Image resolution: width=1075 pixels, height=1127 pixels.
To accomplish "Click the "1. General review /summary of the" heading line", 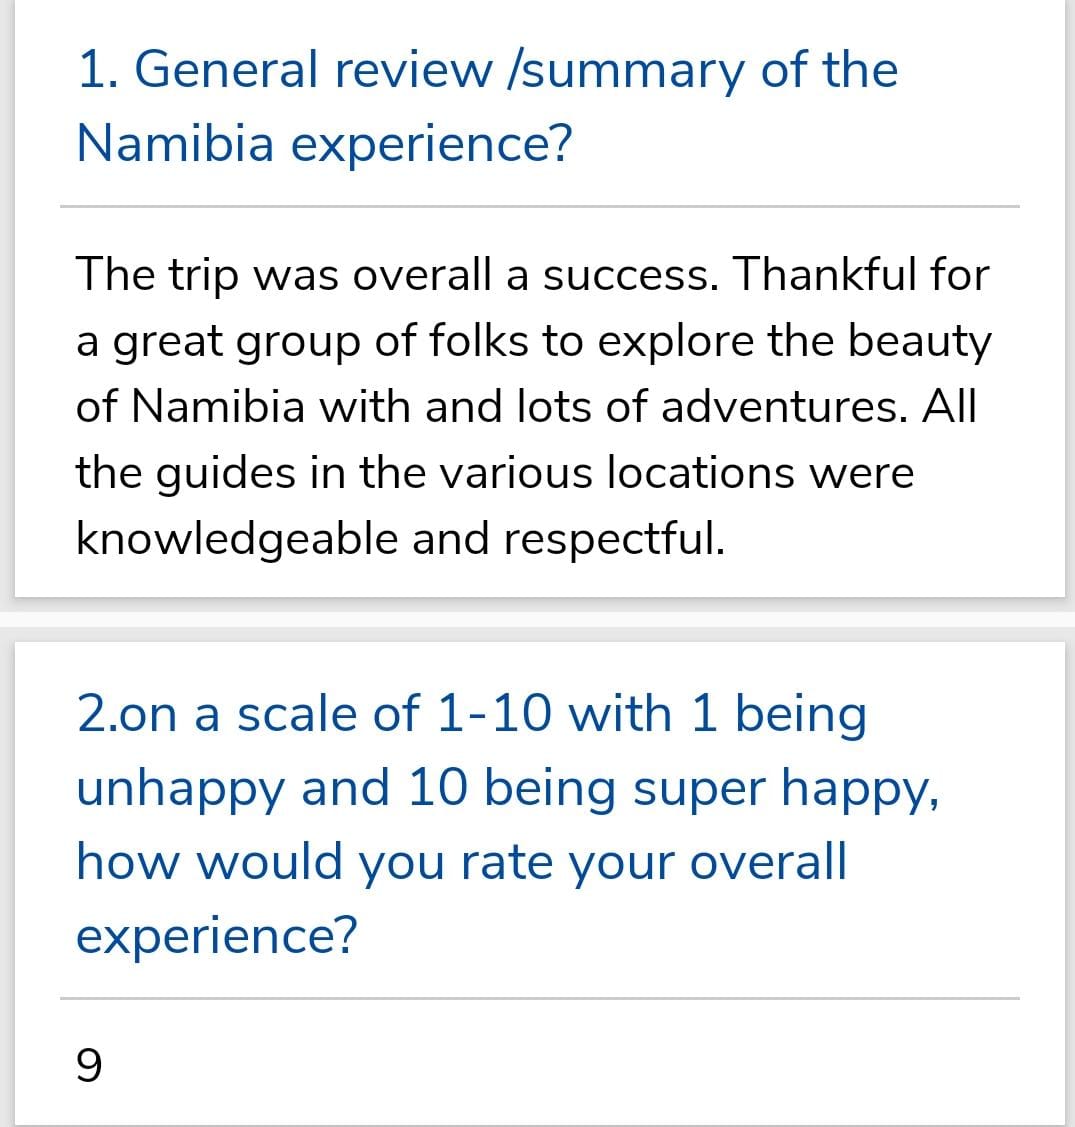I will click(487, 70).
